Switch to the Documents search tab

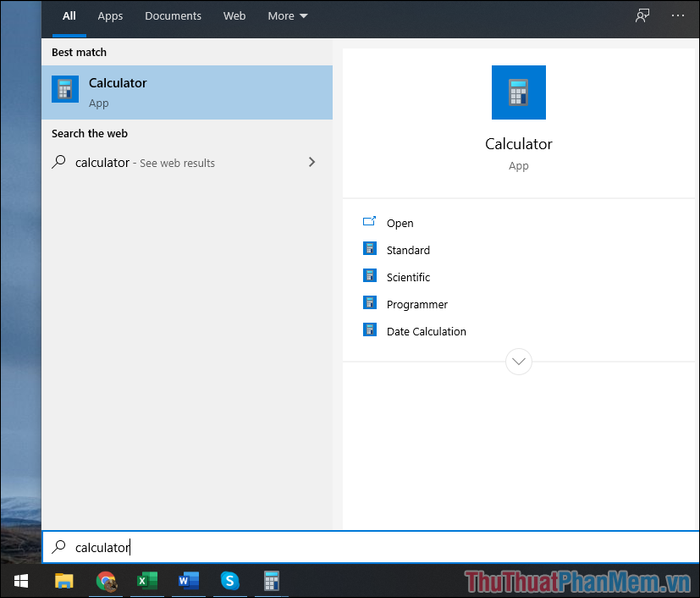point(173,16)
